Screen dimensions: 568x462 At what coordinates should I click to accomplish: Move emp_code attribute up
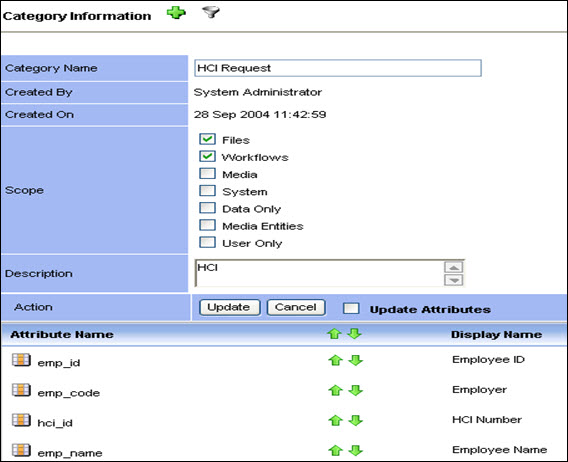pyautogui.click(x=335, y=390)
